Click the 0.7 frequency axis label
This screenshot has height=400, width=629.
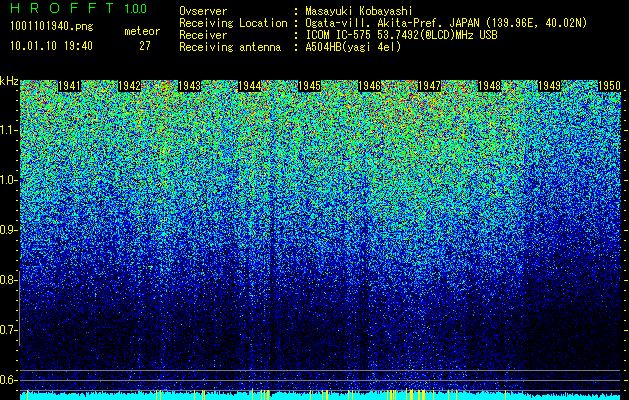8,330
